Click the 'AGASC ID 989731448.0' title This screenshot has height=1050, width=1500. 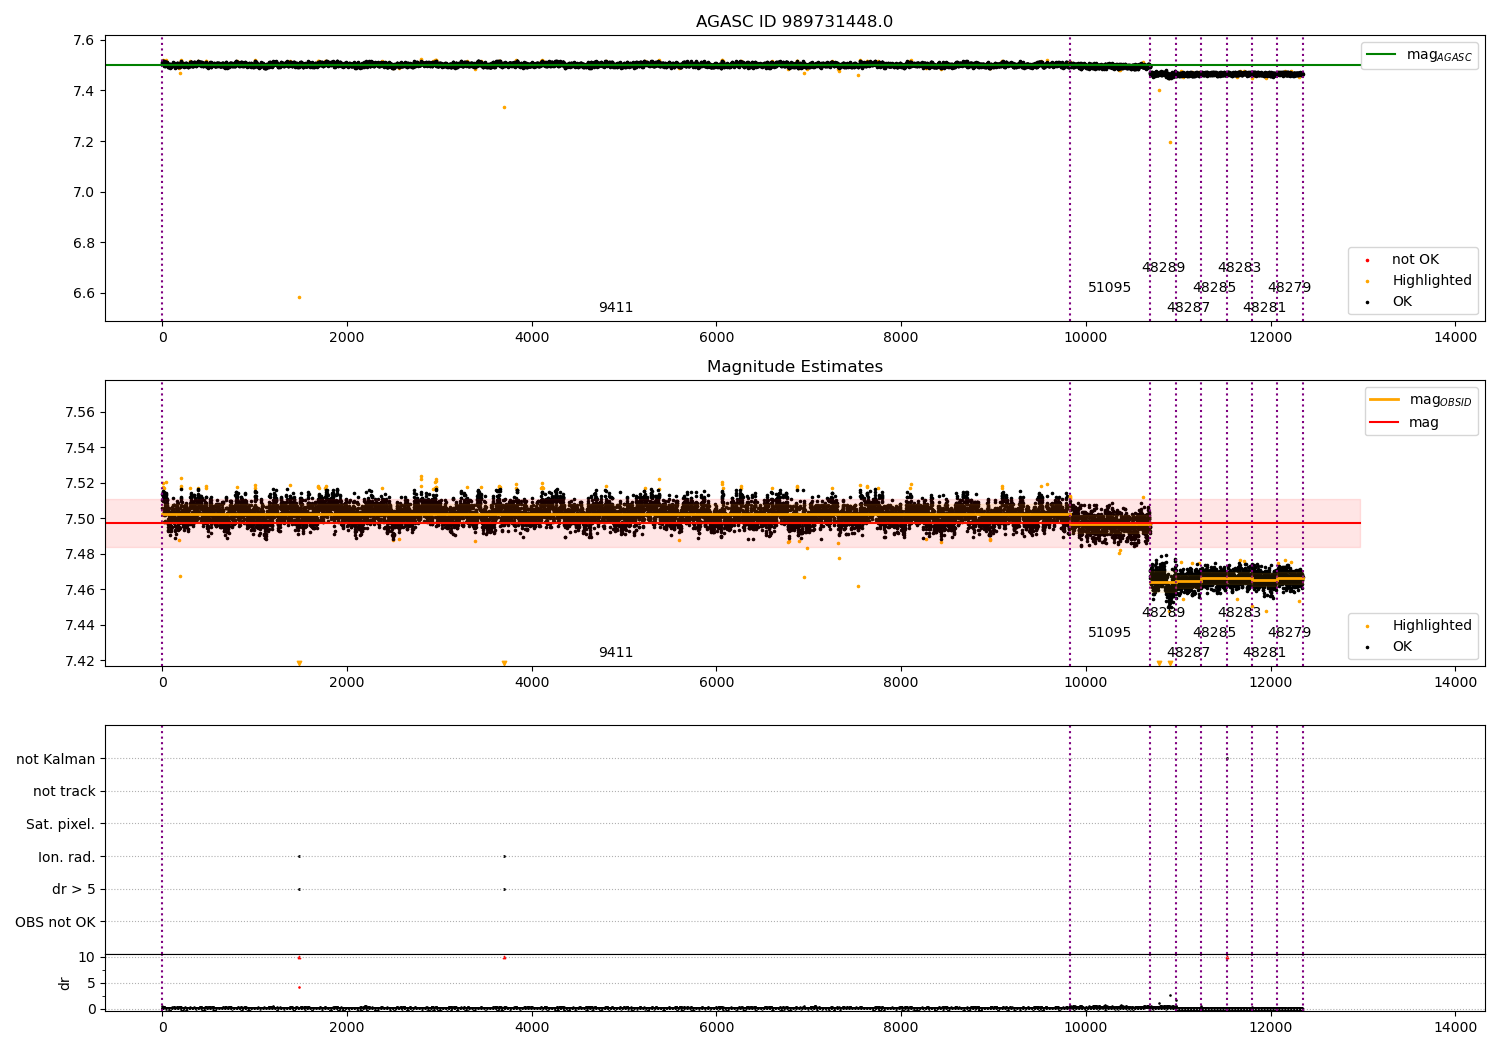tap(794, 22)
